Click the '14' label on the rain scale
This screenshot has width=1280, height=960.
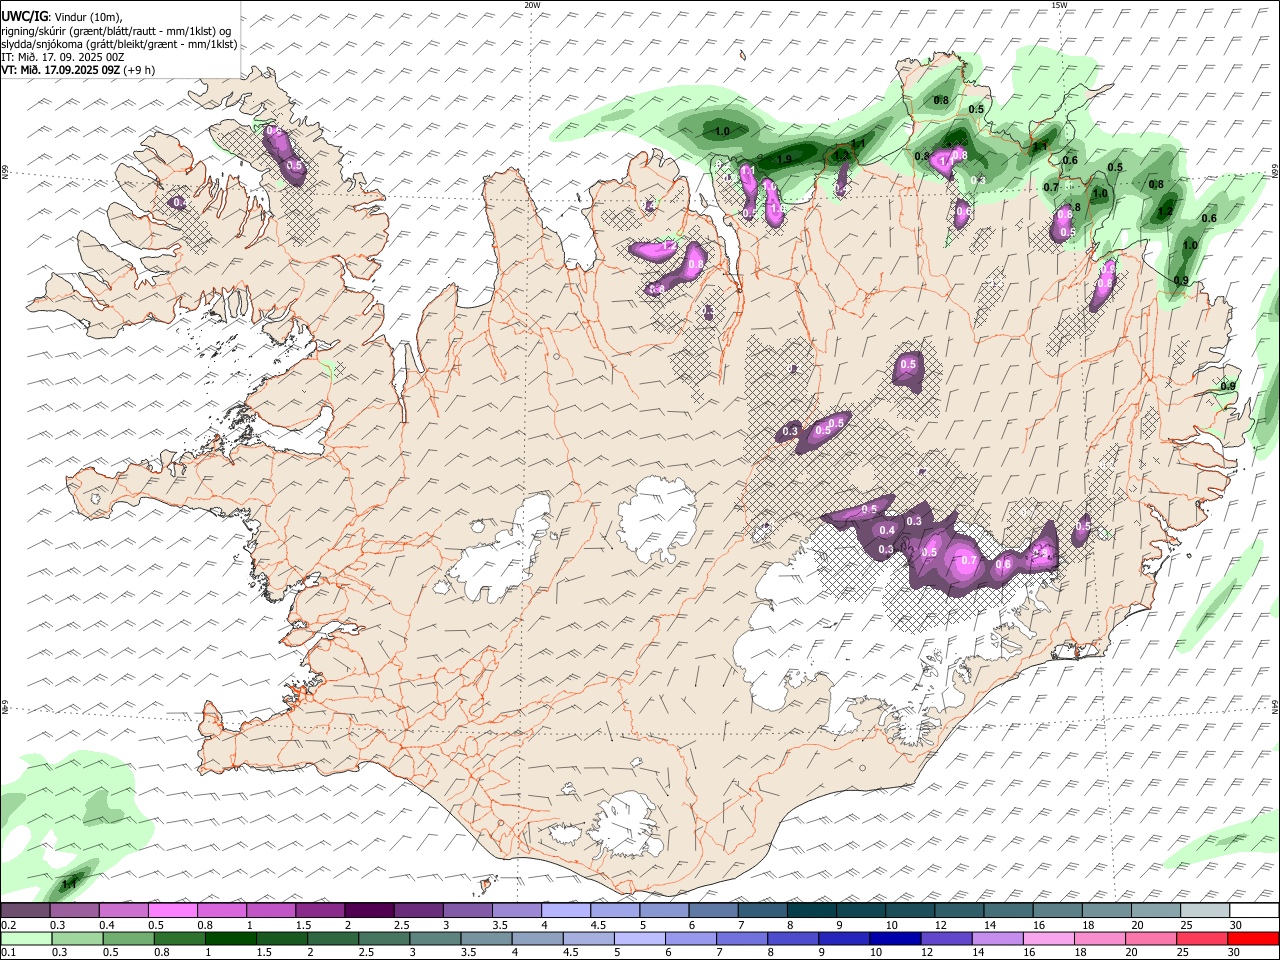tap(978, 953)
